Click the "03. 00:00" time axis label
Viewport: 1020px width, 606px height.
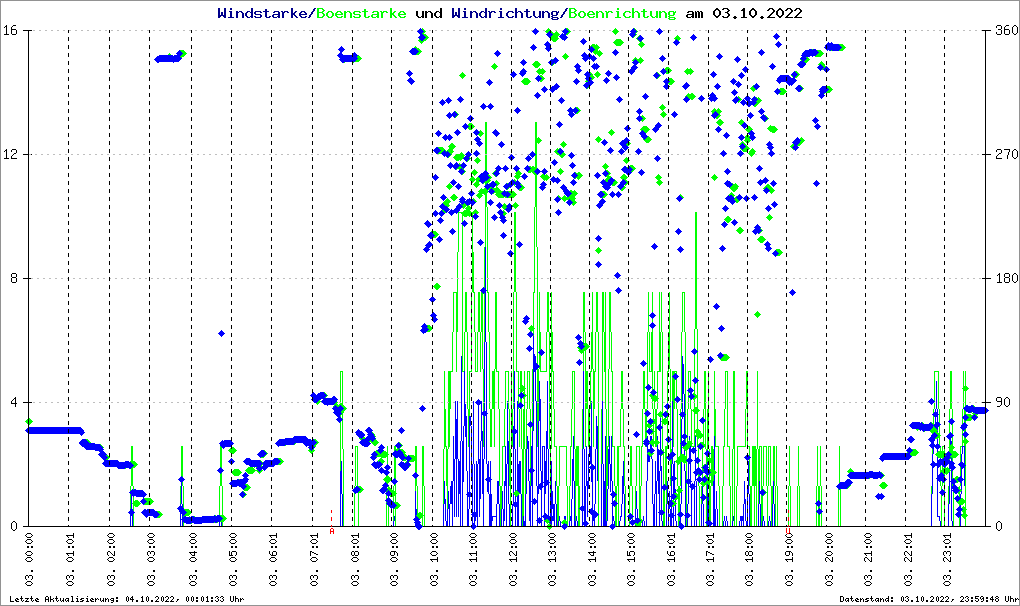(29, 561)
